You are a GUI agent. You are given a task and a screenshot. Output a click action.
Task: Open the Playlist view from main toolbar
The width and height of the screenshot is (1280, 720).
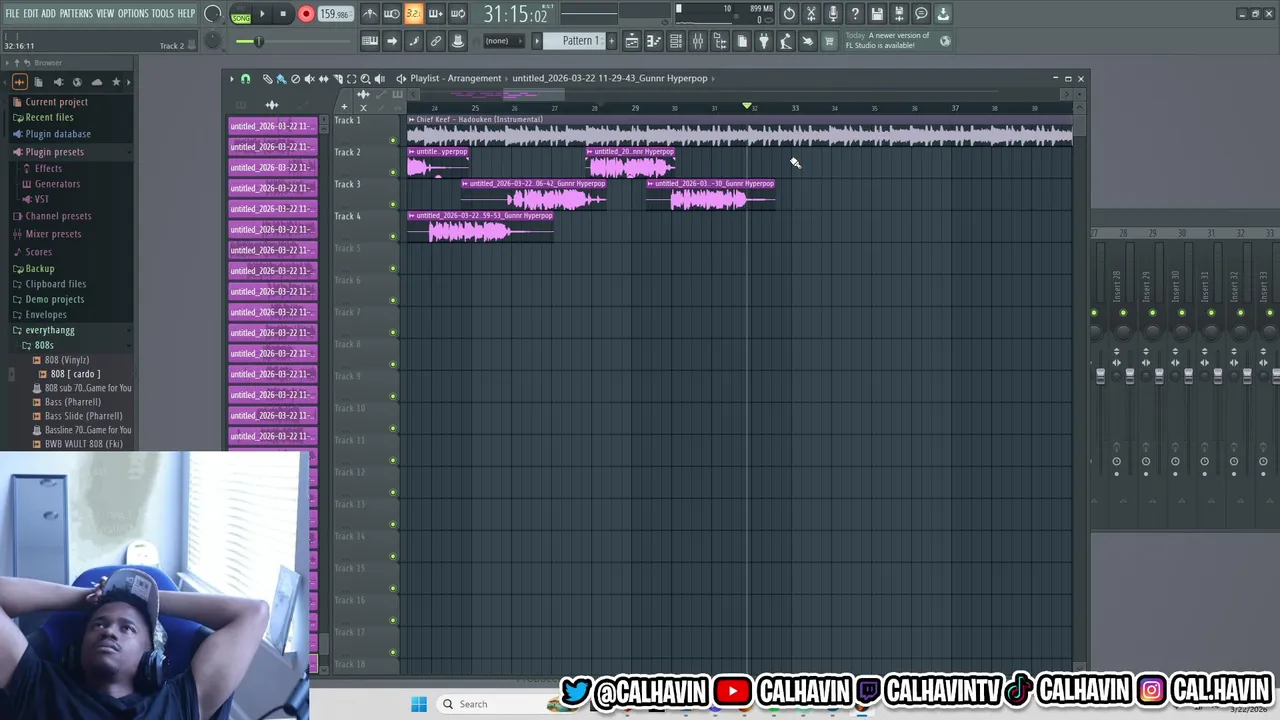click(x=632, y=41)
